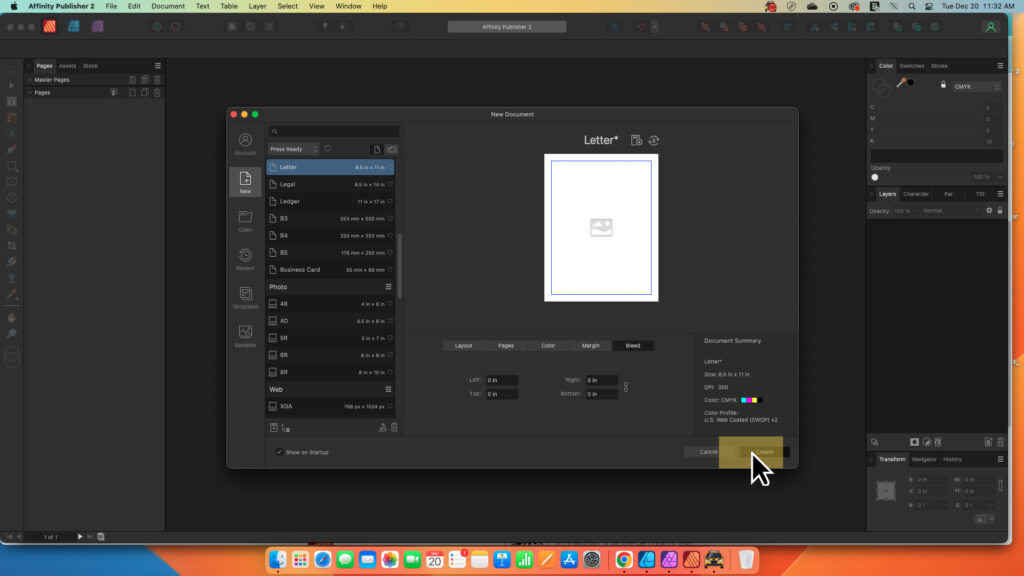Select landscape orientation icon in preset list
Viewport: 1024px width, 576px height.
(x=391, y=150)
